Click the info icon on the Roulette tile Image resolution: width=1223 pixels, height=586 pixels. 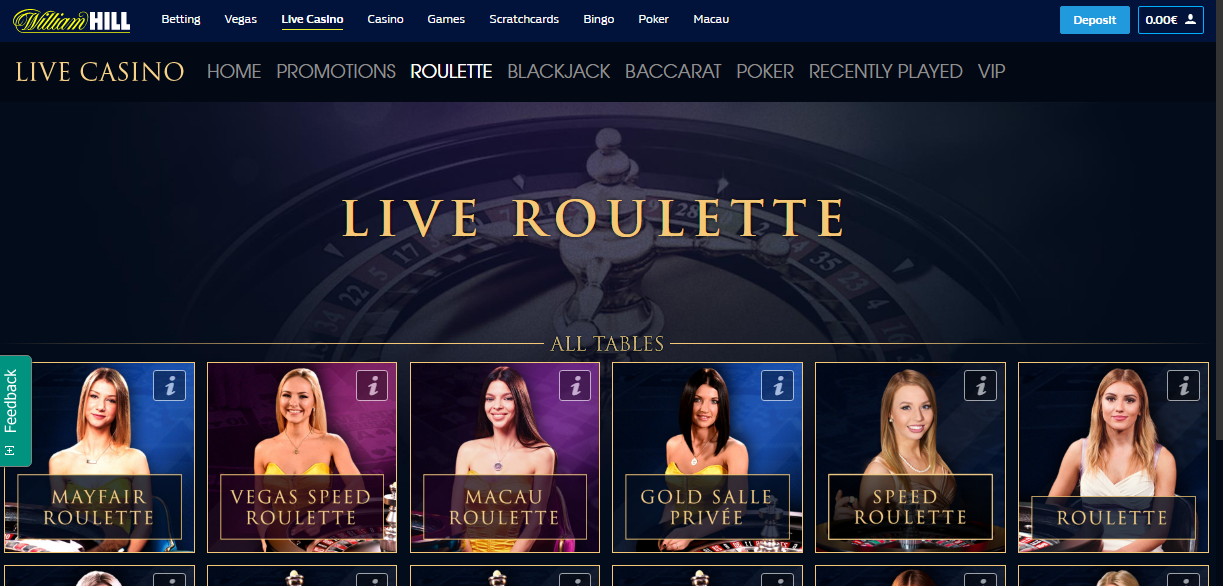[x=1184, y=385]
